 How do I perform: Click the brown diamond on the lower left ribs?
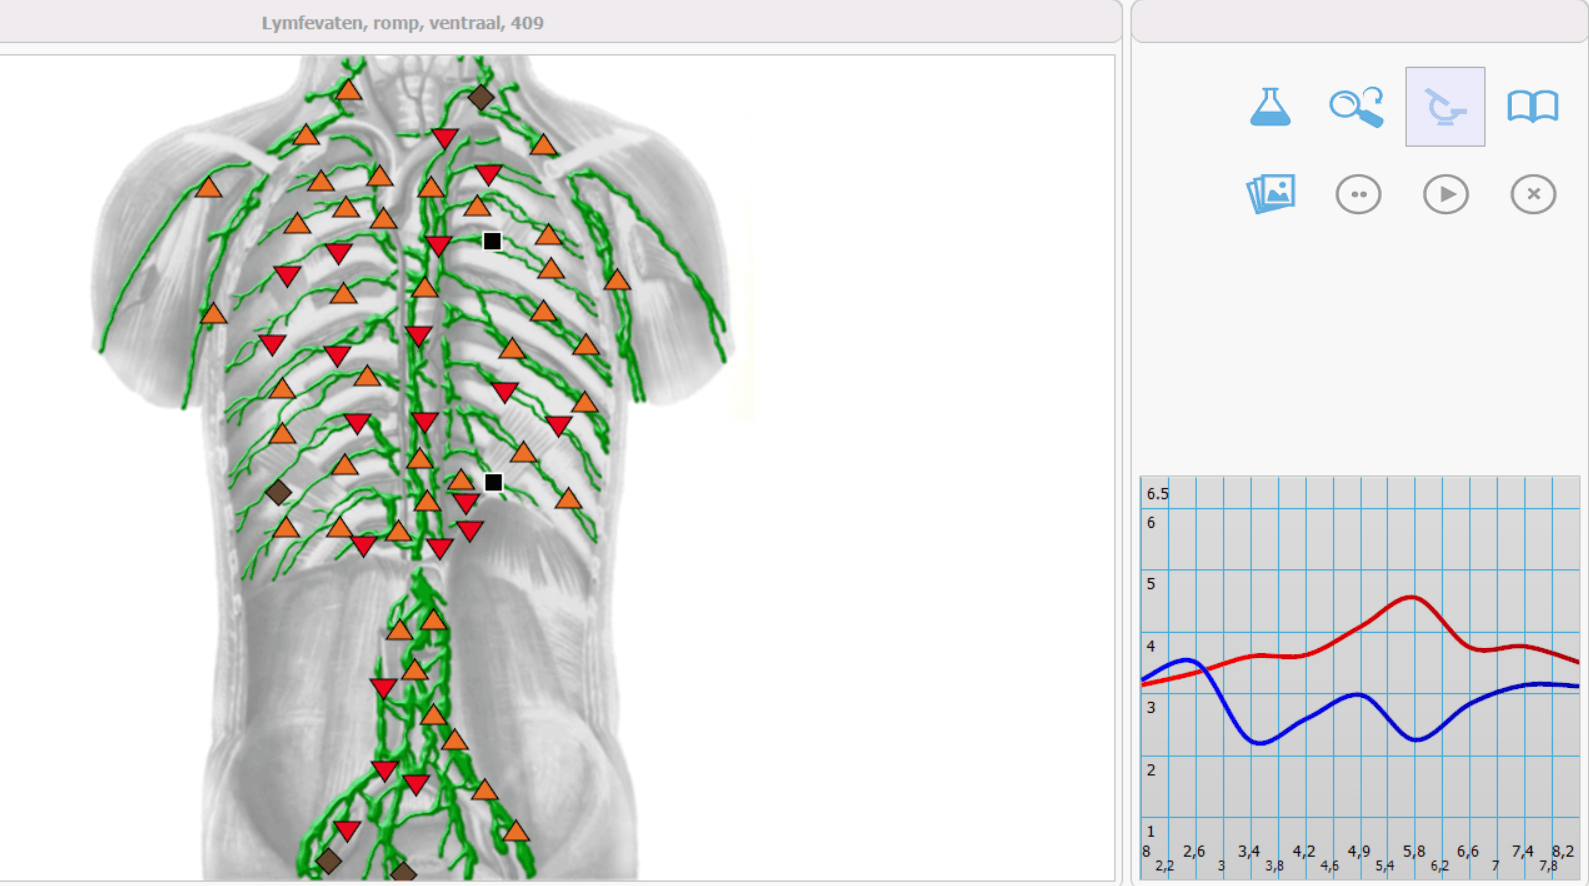278,492
